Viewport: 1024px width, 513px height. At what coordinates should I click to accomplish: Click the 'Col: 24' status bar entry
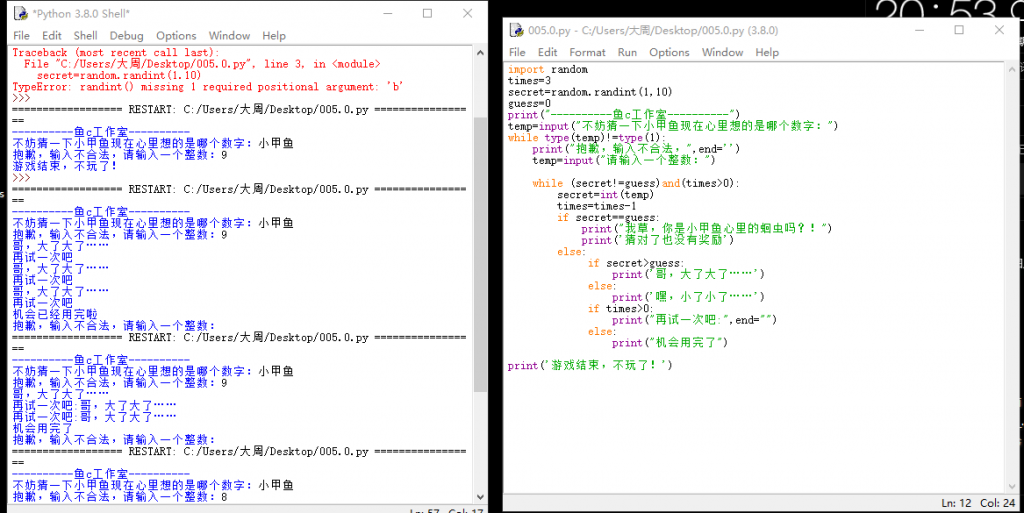pyautogui.click(x=997, y=503)
